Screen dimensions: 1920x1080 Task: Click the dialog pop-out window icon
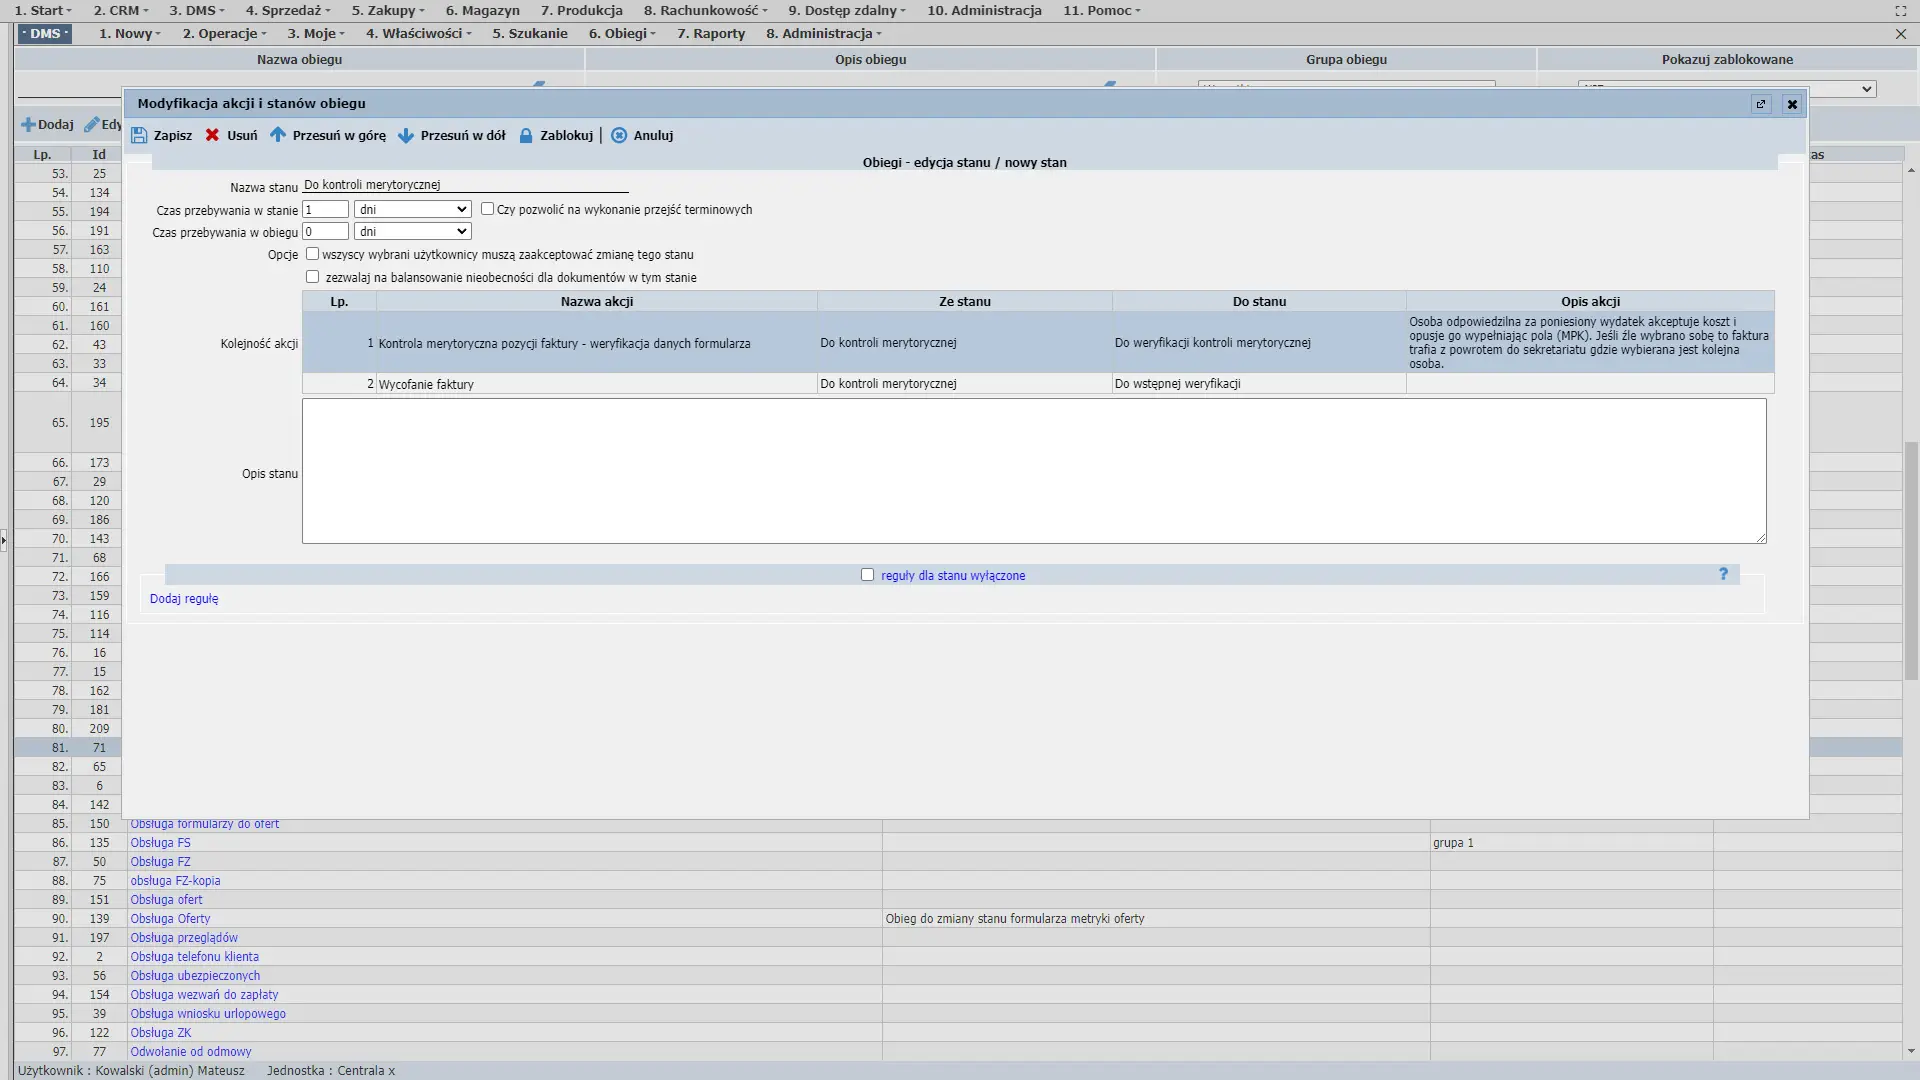click(x=1761, y=104)
